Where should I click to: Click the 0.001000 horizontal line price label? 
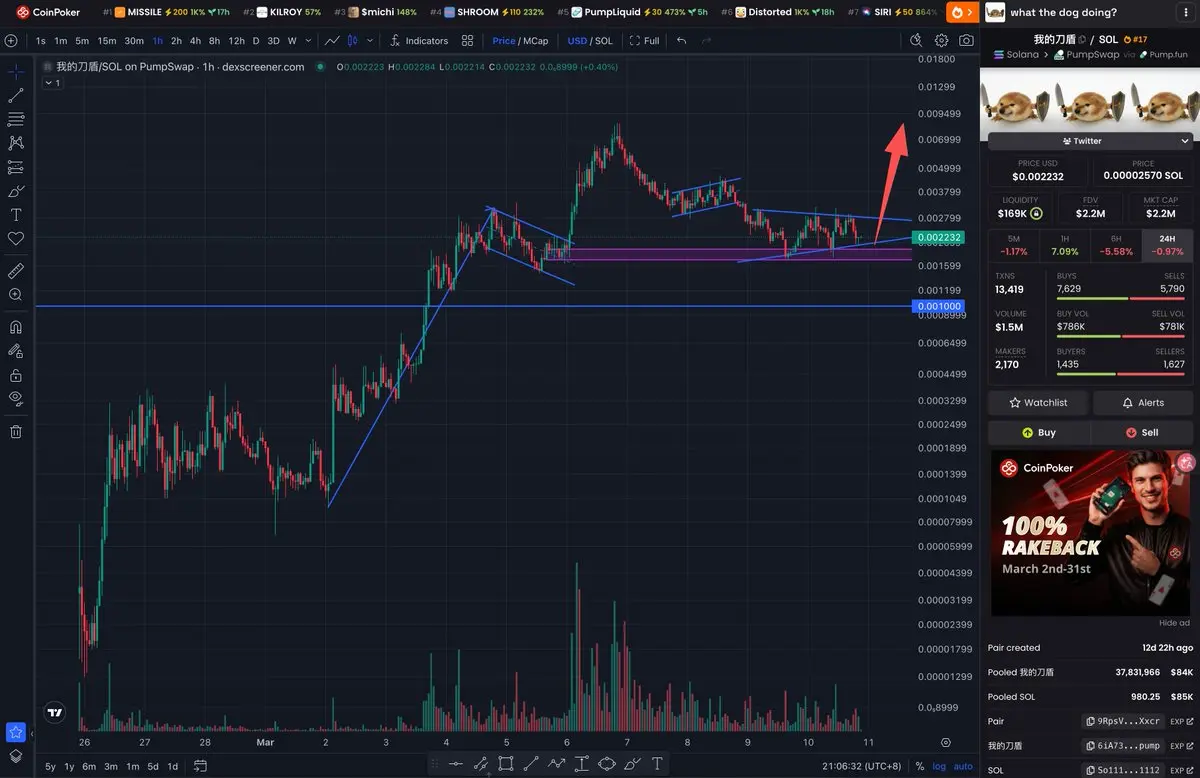click(x=940, y=306)
